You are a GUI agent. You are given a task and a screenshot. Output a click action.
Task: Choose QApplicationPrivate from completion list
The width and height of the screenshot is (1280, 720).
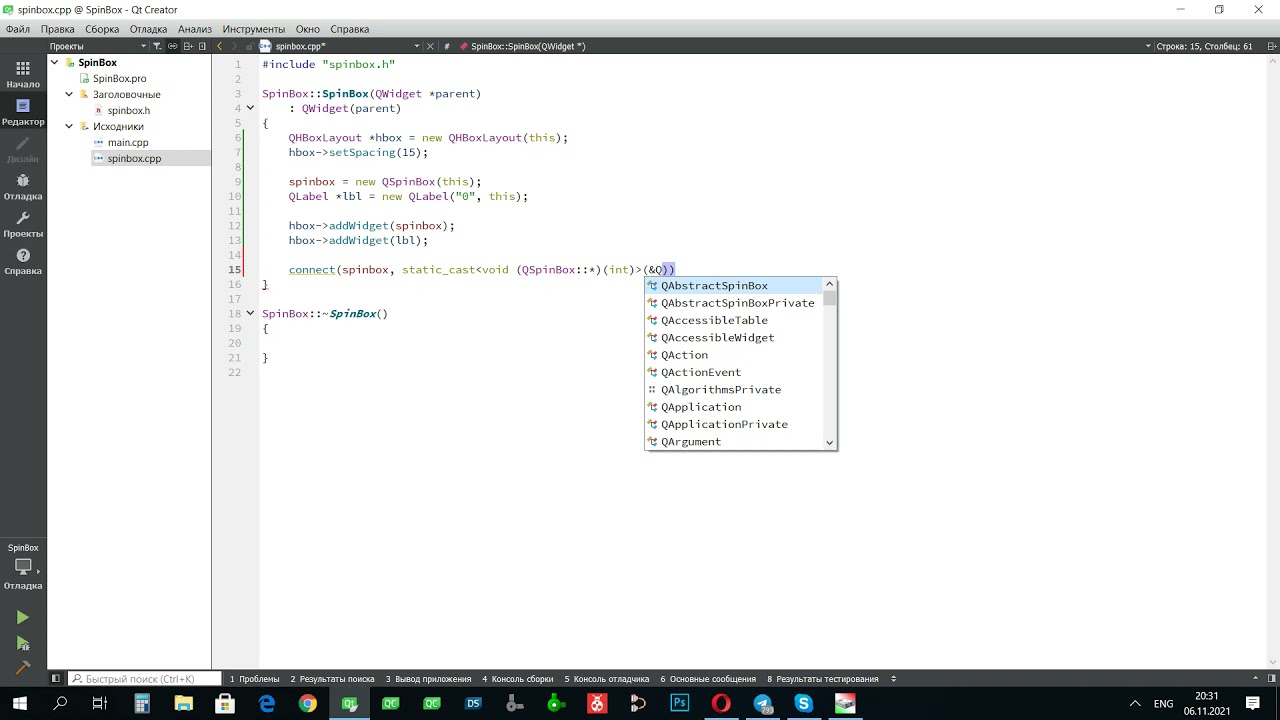(x=735, y=424)
